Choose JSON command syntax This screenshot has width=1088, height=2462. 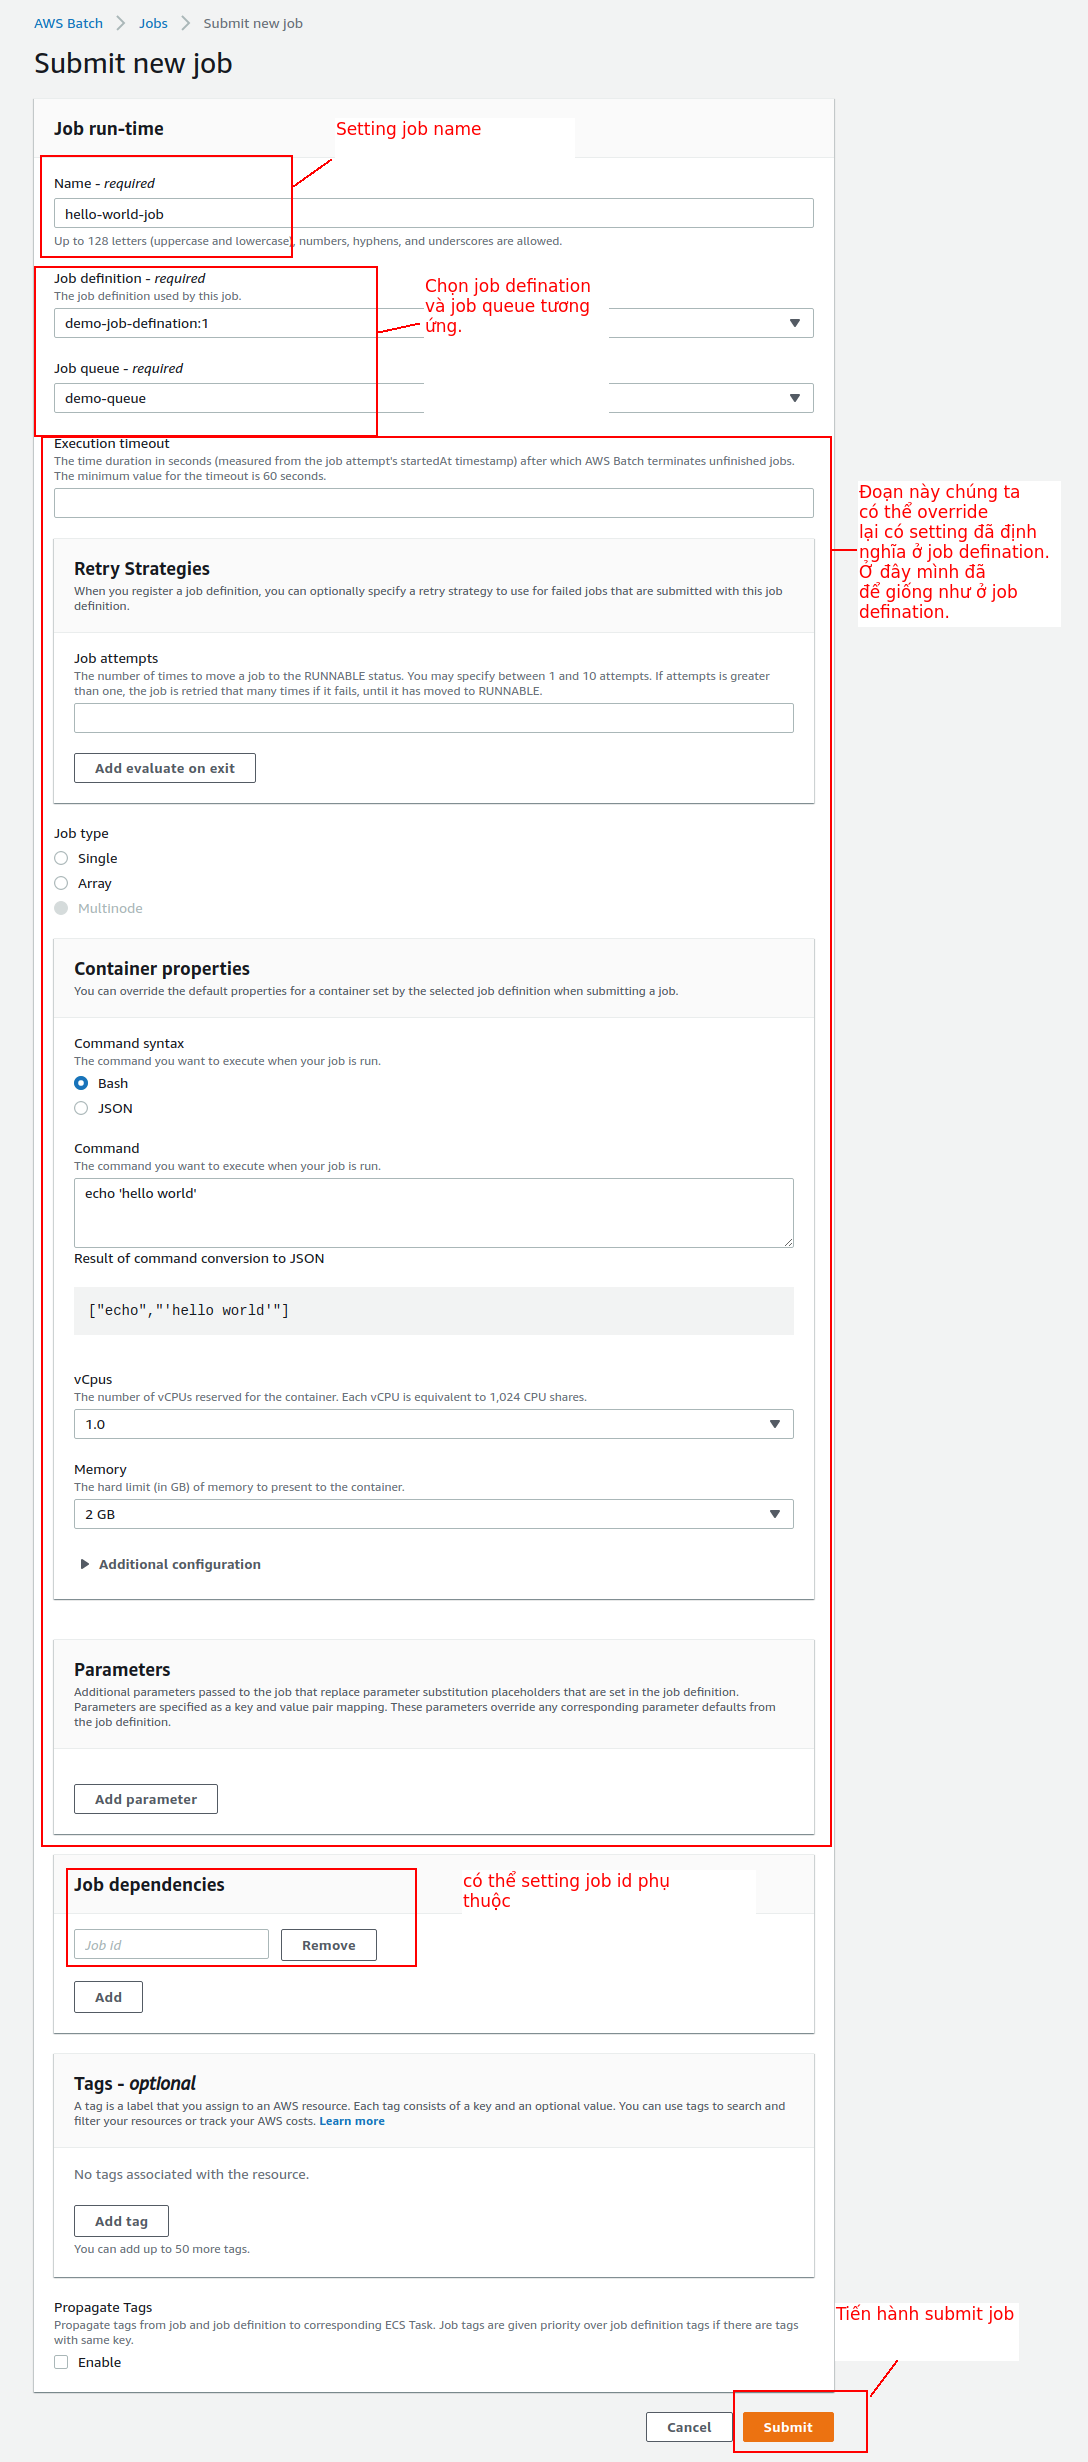pyautogui.click(x=82, y=1108)
